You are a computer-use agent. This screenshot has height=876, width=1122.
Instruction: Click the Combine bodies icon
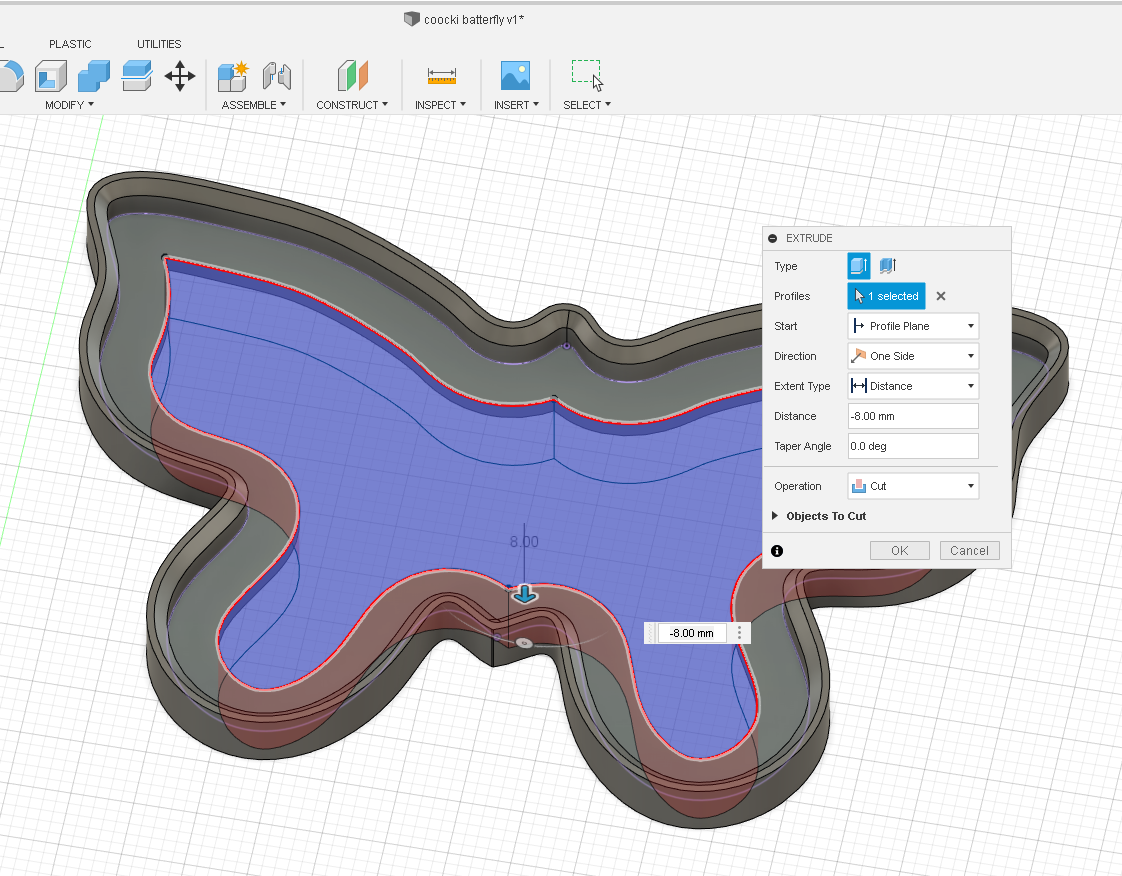pyautogui.click(x=94, y=76)
